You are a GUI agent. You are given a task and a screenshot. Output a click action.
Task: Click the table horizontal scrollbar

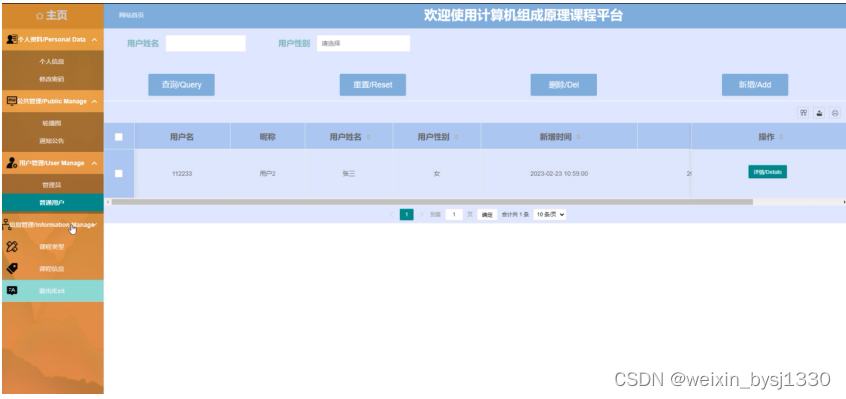(x=432, y=202)
